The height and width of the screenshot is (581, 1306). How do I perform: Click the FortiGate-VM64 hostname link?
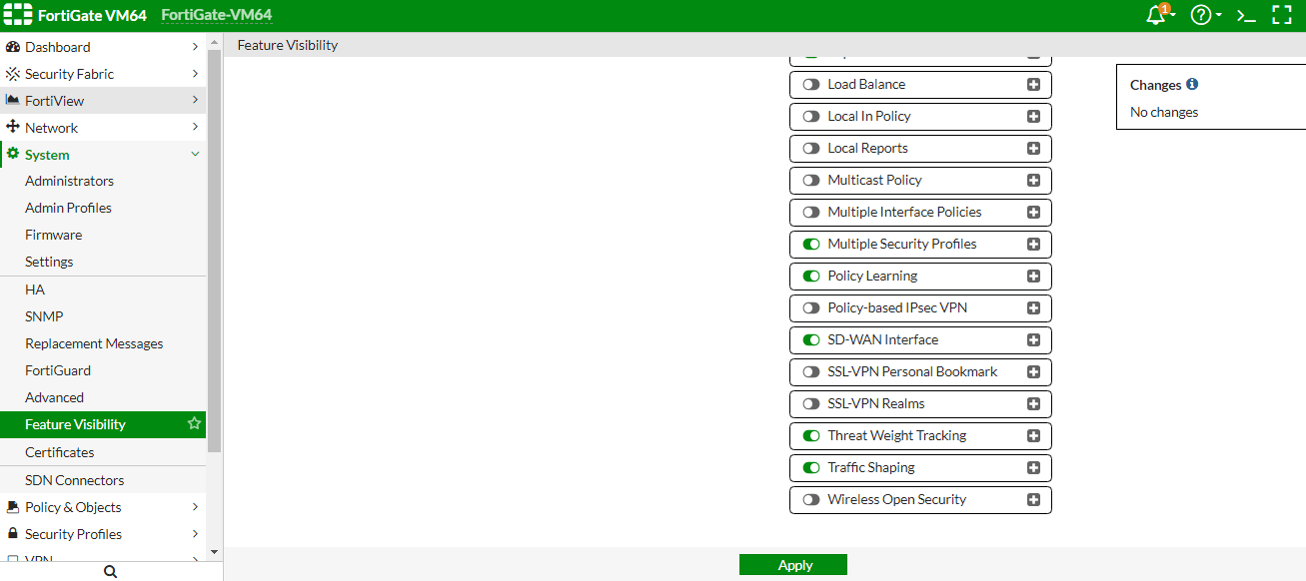[x=217, y=15]
